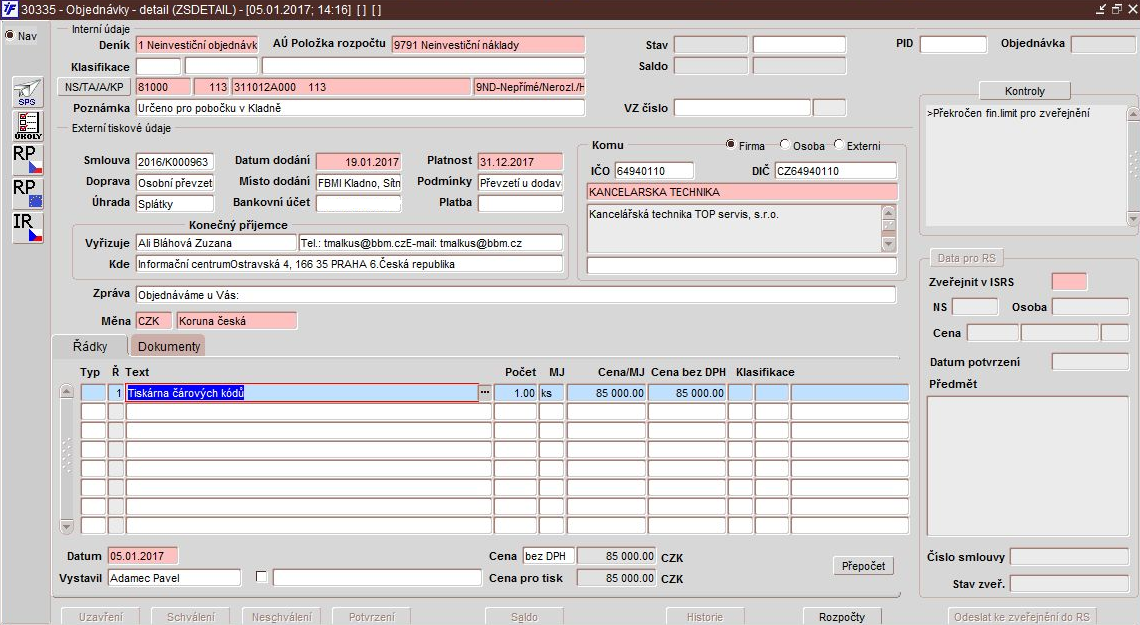Open the SPS paper plane icon
The image size is (1140, 625).
click(x=28, y=92)
